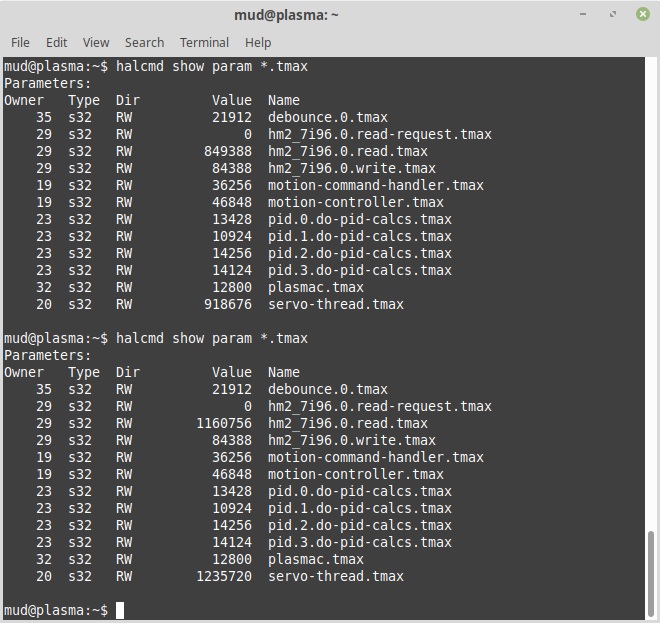Click the Owner column header in first listing

[x=24, y=100]
